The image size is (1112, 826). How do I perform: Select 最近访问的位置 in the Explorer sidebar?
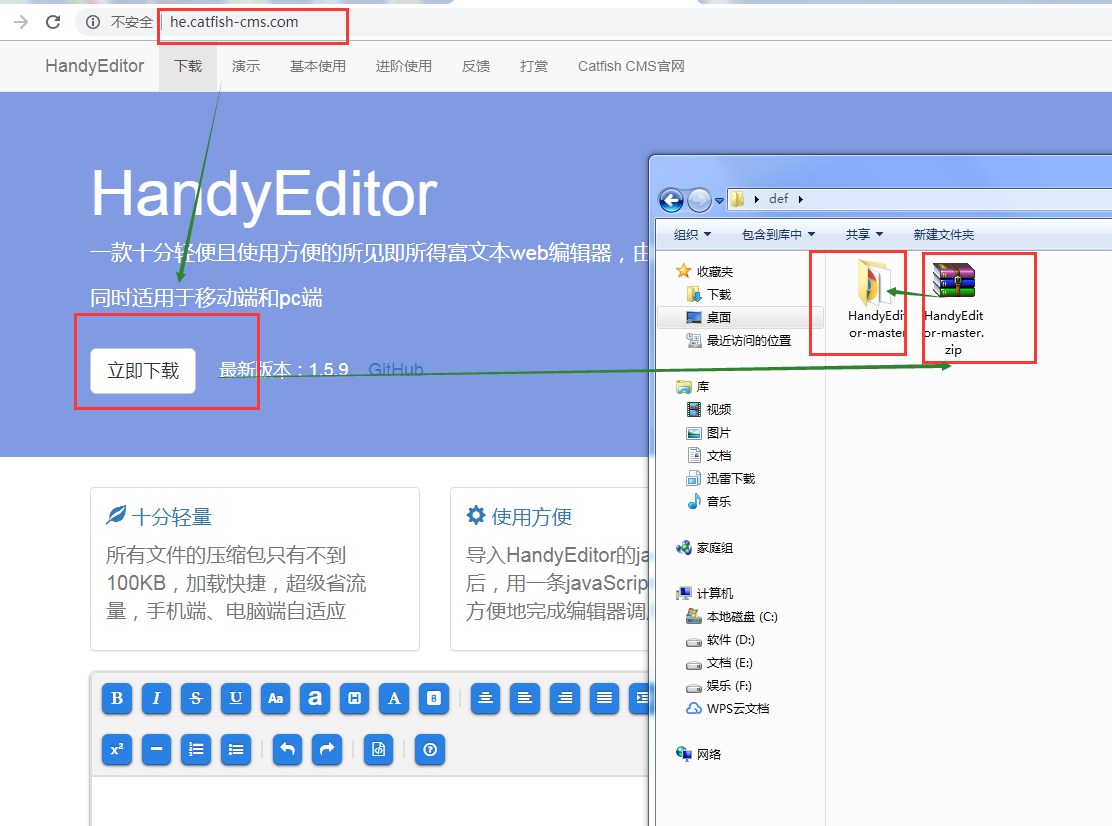pyautogui.click(x=739, y=340)
